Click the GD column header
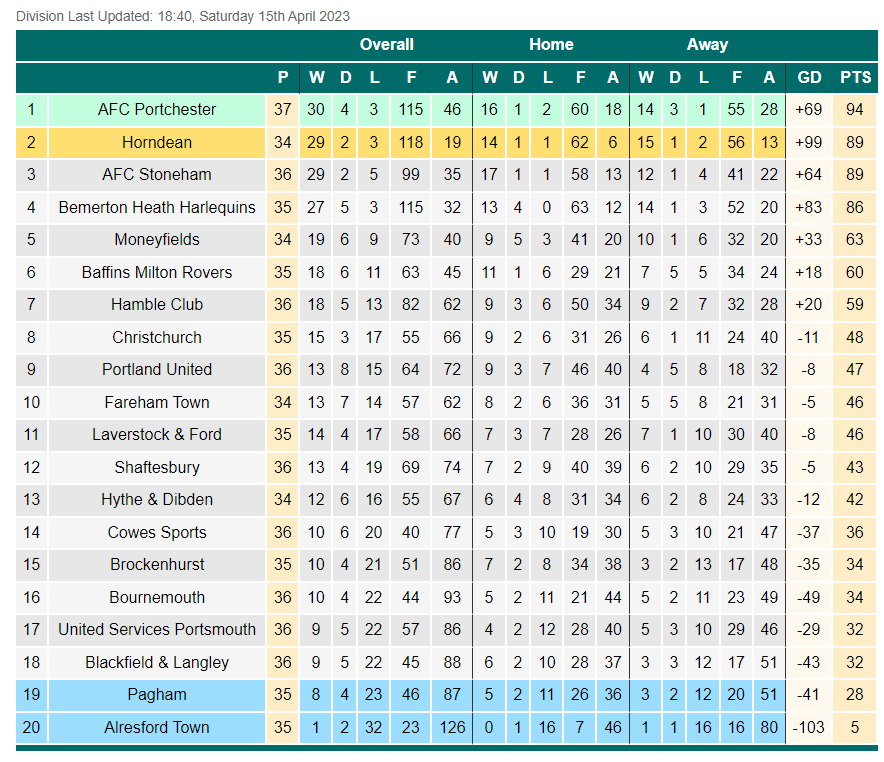Screen dimensions: 884x762 [x=809, y=77]
